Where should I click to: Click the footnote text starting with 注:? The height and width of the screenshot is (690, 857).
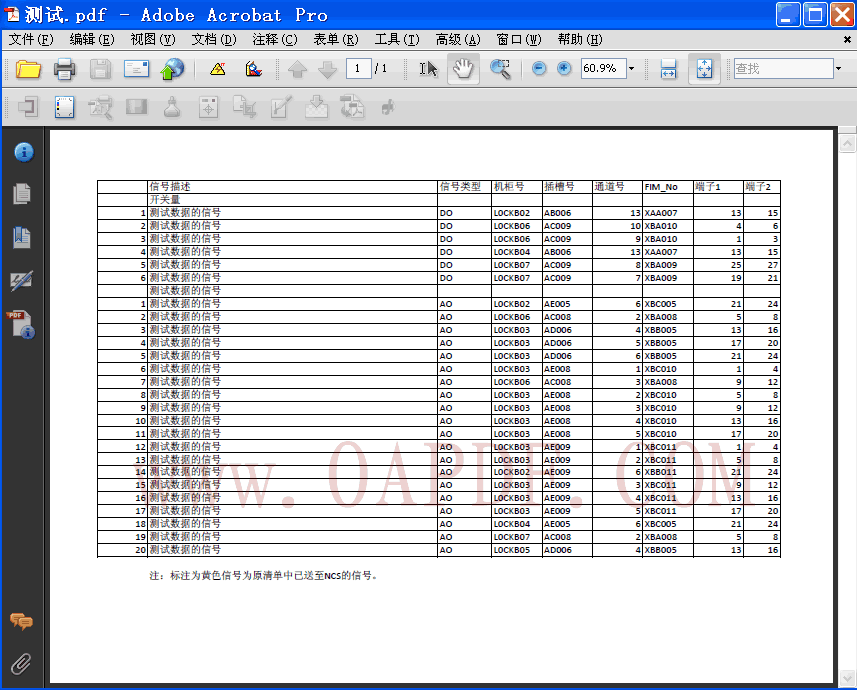click(263, 575)
